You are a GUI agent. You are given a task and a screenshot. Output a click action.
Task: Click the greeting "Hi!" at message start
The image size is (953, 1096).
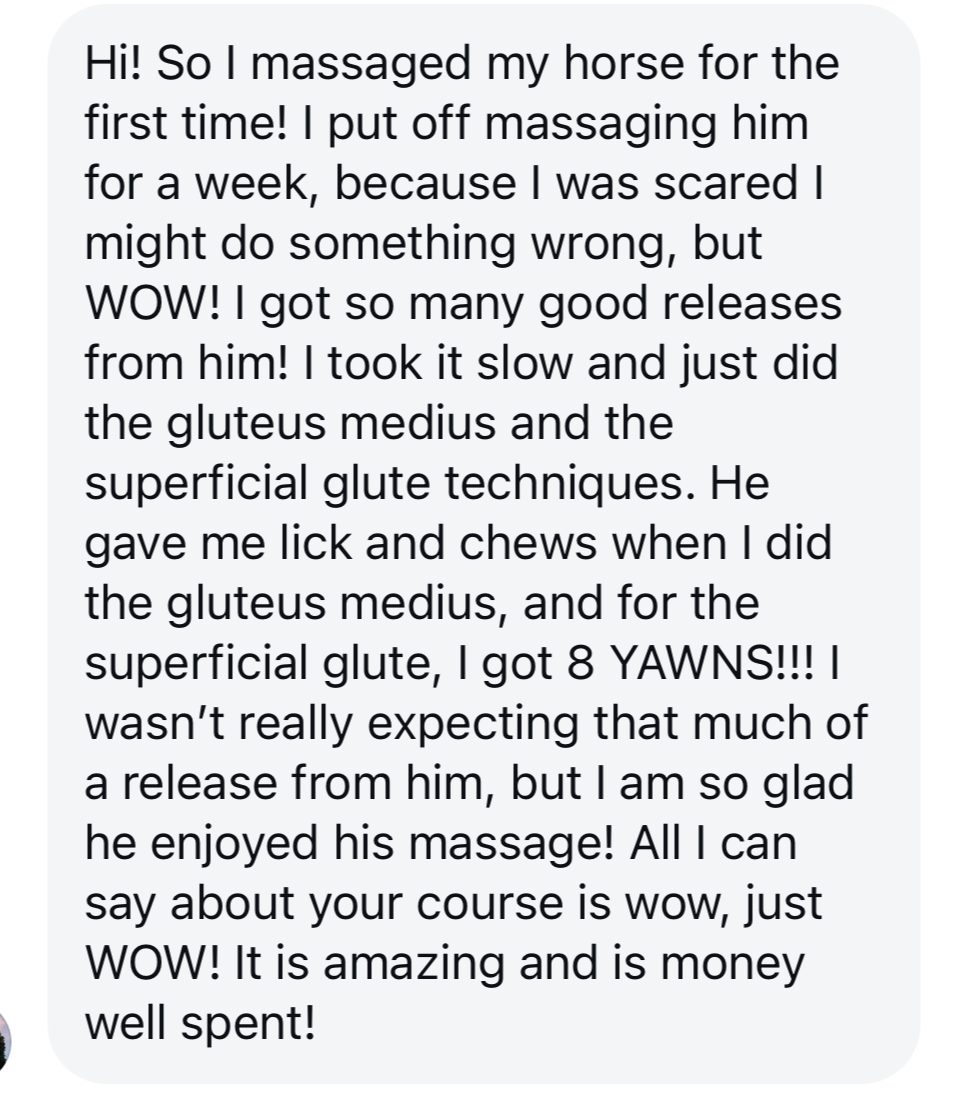[x=115, y=63]
